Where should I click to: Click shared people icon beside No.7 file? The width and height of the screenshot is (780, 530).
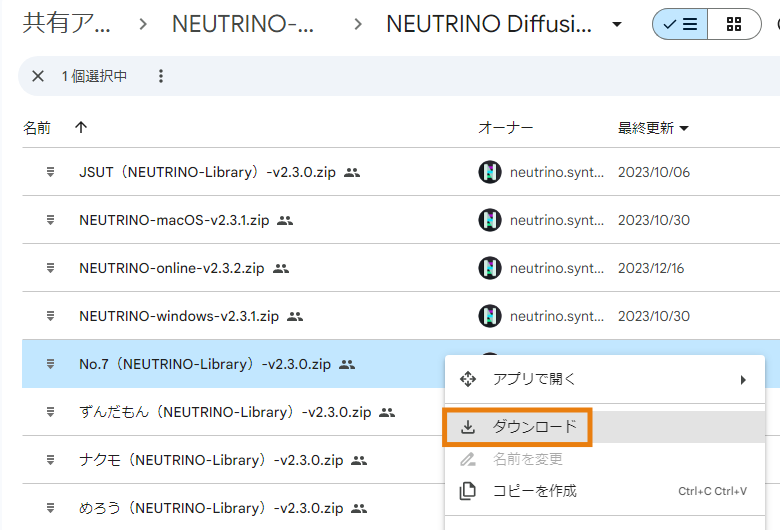click(x=347, y=365)
